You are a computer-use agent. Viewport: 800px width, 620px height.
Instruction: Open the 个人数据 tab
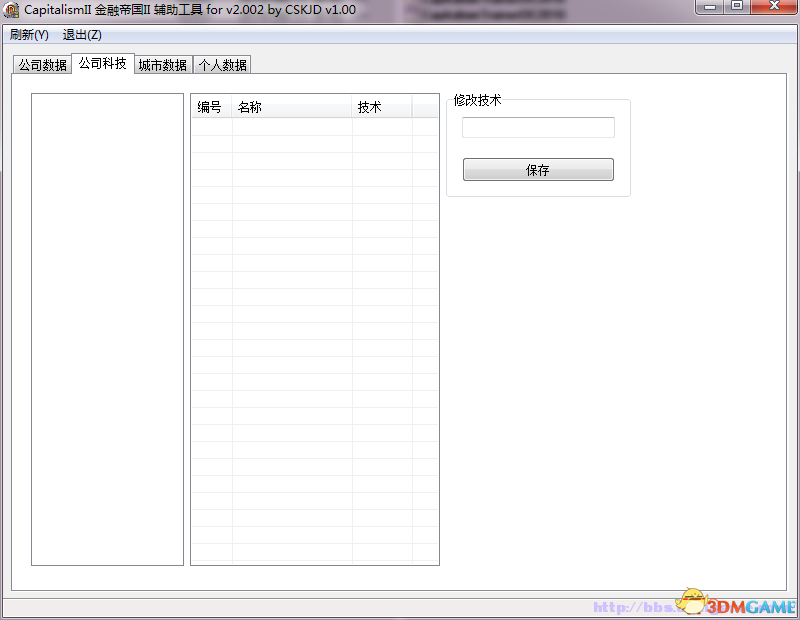(222, 65)
